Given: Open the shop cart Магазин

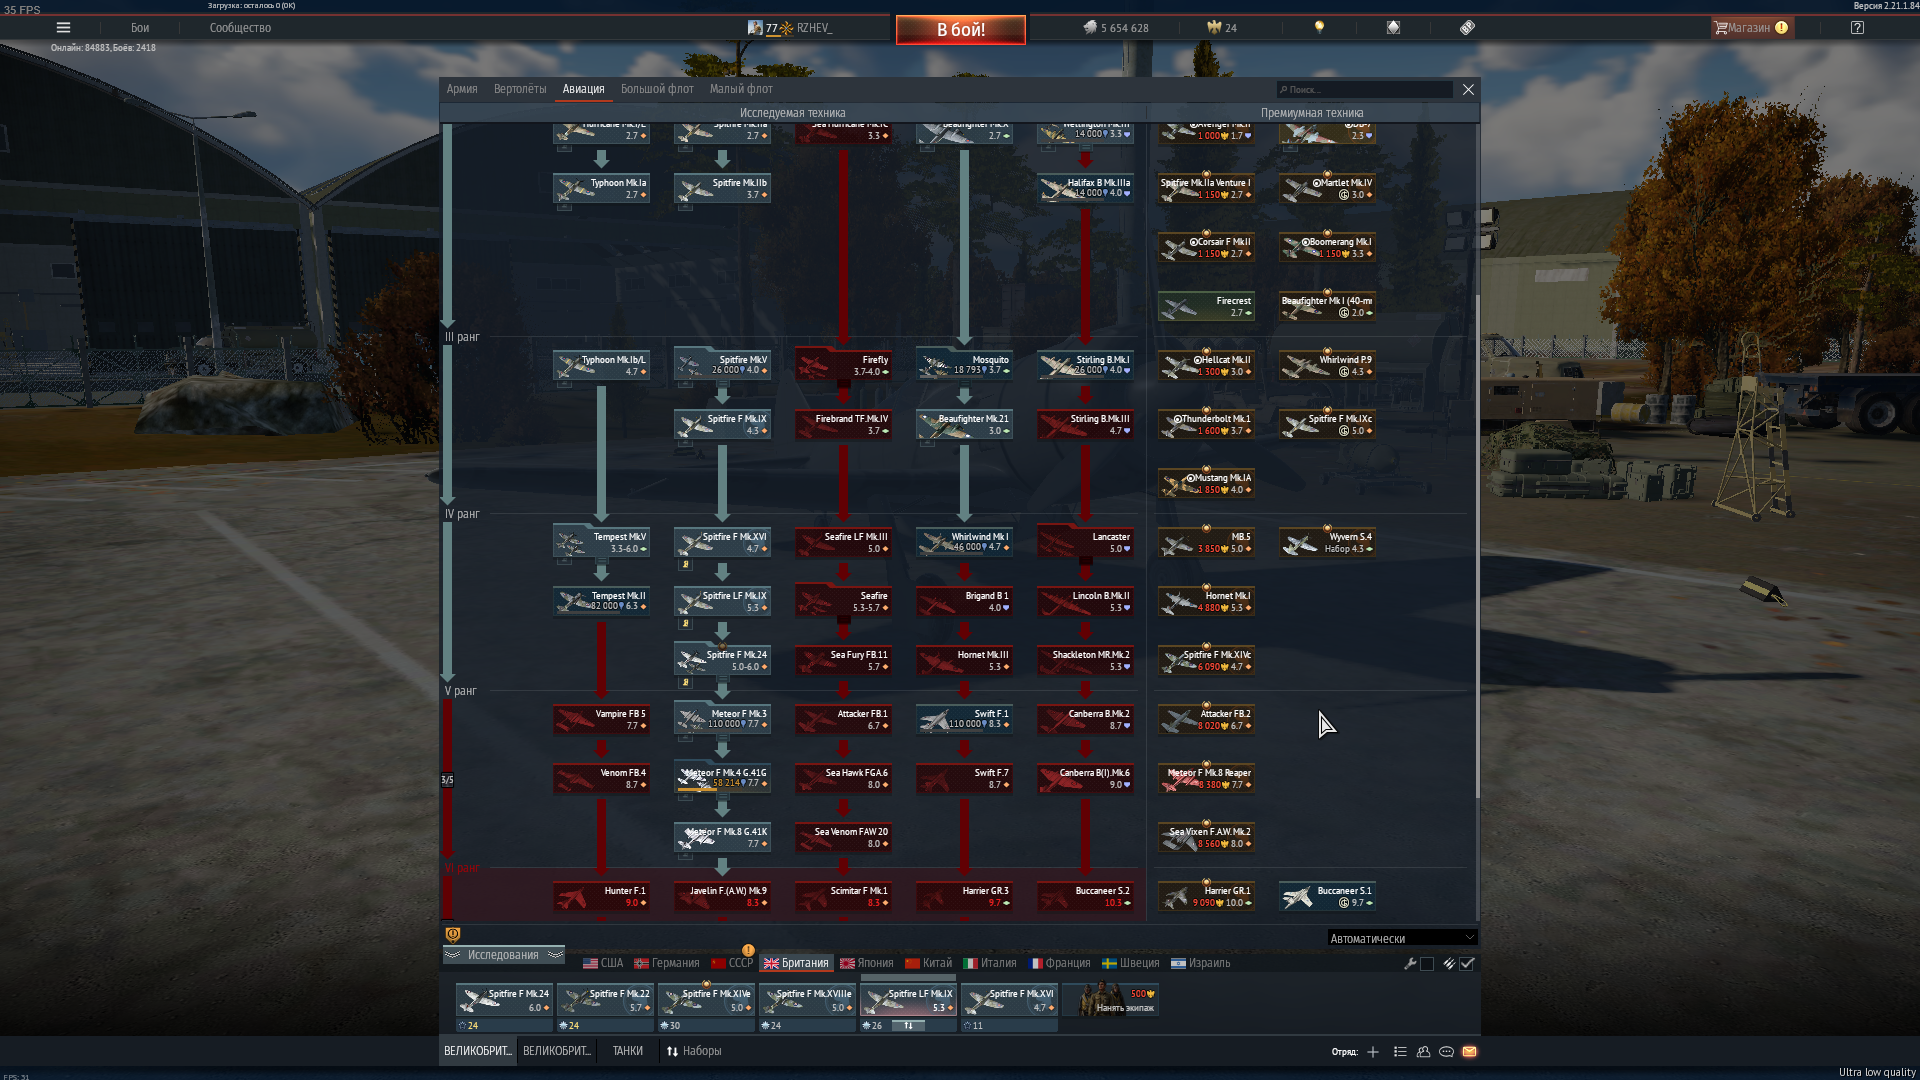Looking at the screenshot, I should point(1751,28).
